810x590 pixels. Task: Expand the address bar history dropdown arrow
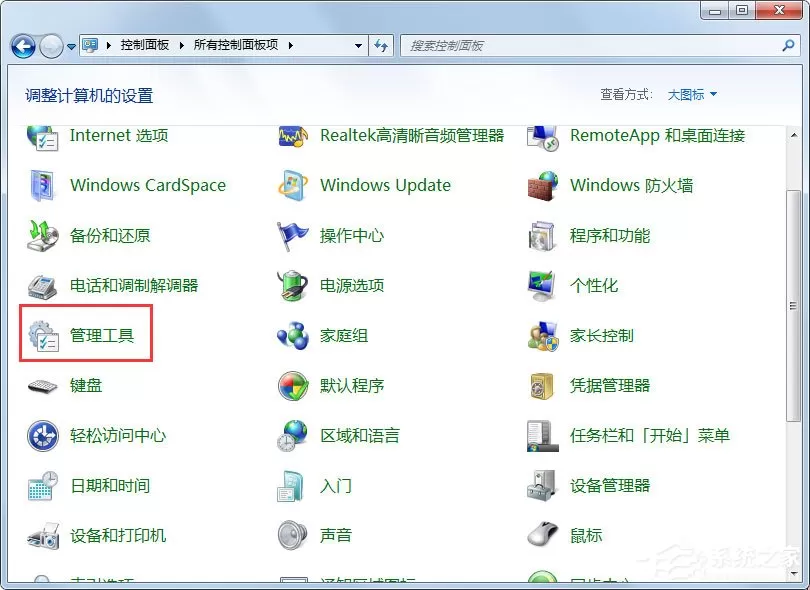[x=358, y=45]
